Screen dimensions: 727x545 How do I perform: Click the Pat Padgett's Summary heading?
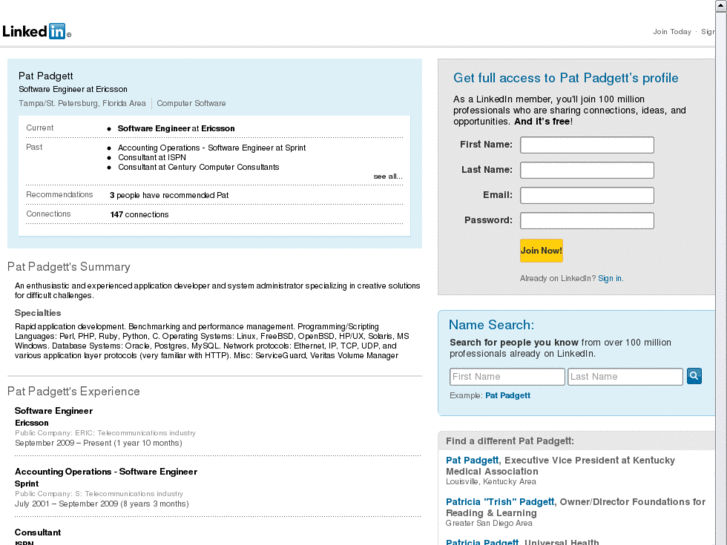coord(69,267)
